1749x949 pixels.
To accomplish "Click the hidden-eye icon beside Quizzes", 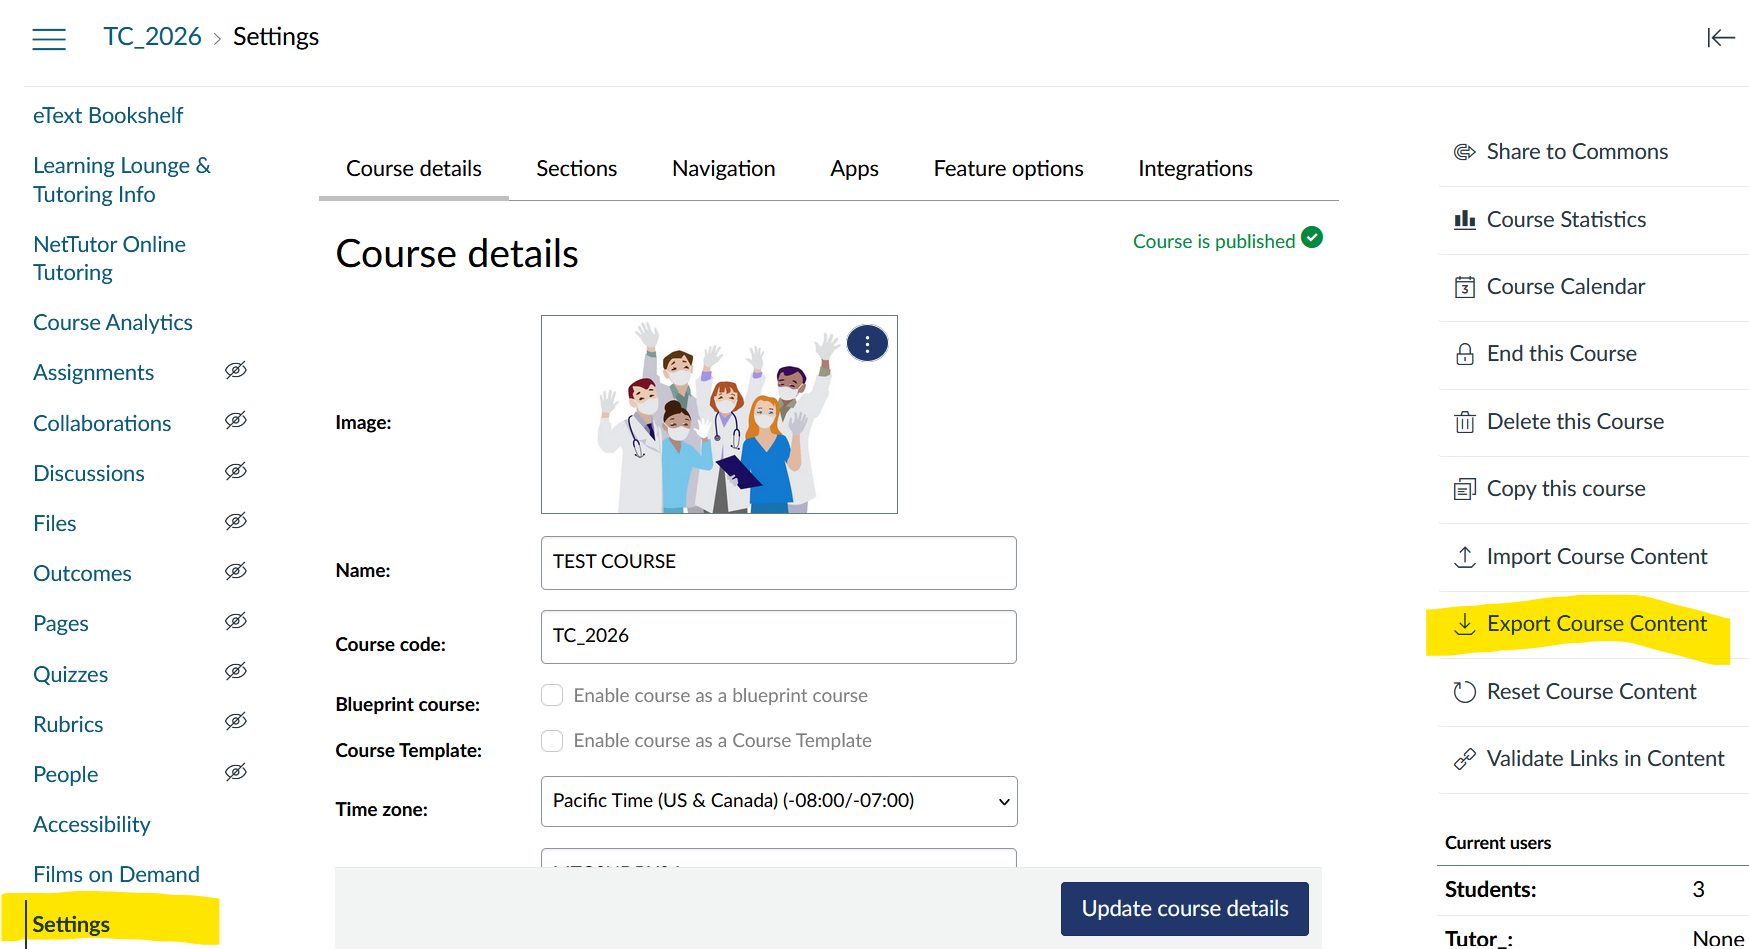I will [x=236, y=671].
